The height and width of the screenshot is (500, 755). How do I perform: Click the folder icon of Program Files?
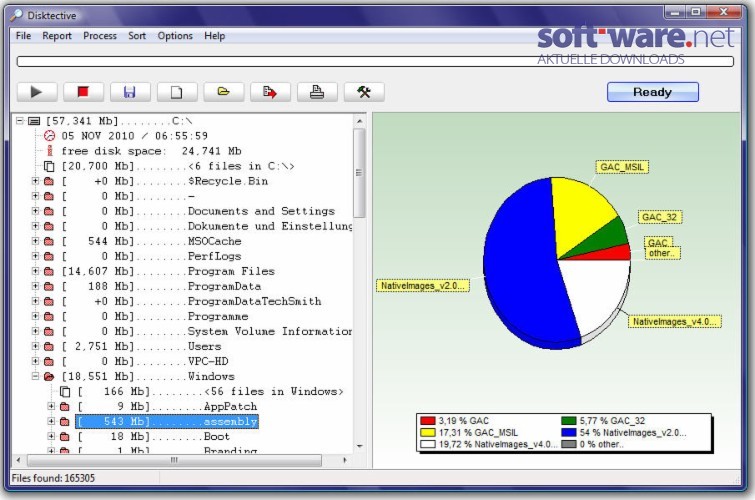(49, 271)
